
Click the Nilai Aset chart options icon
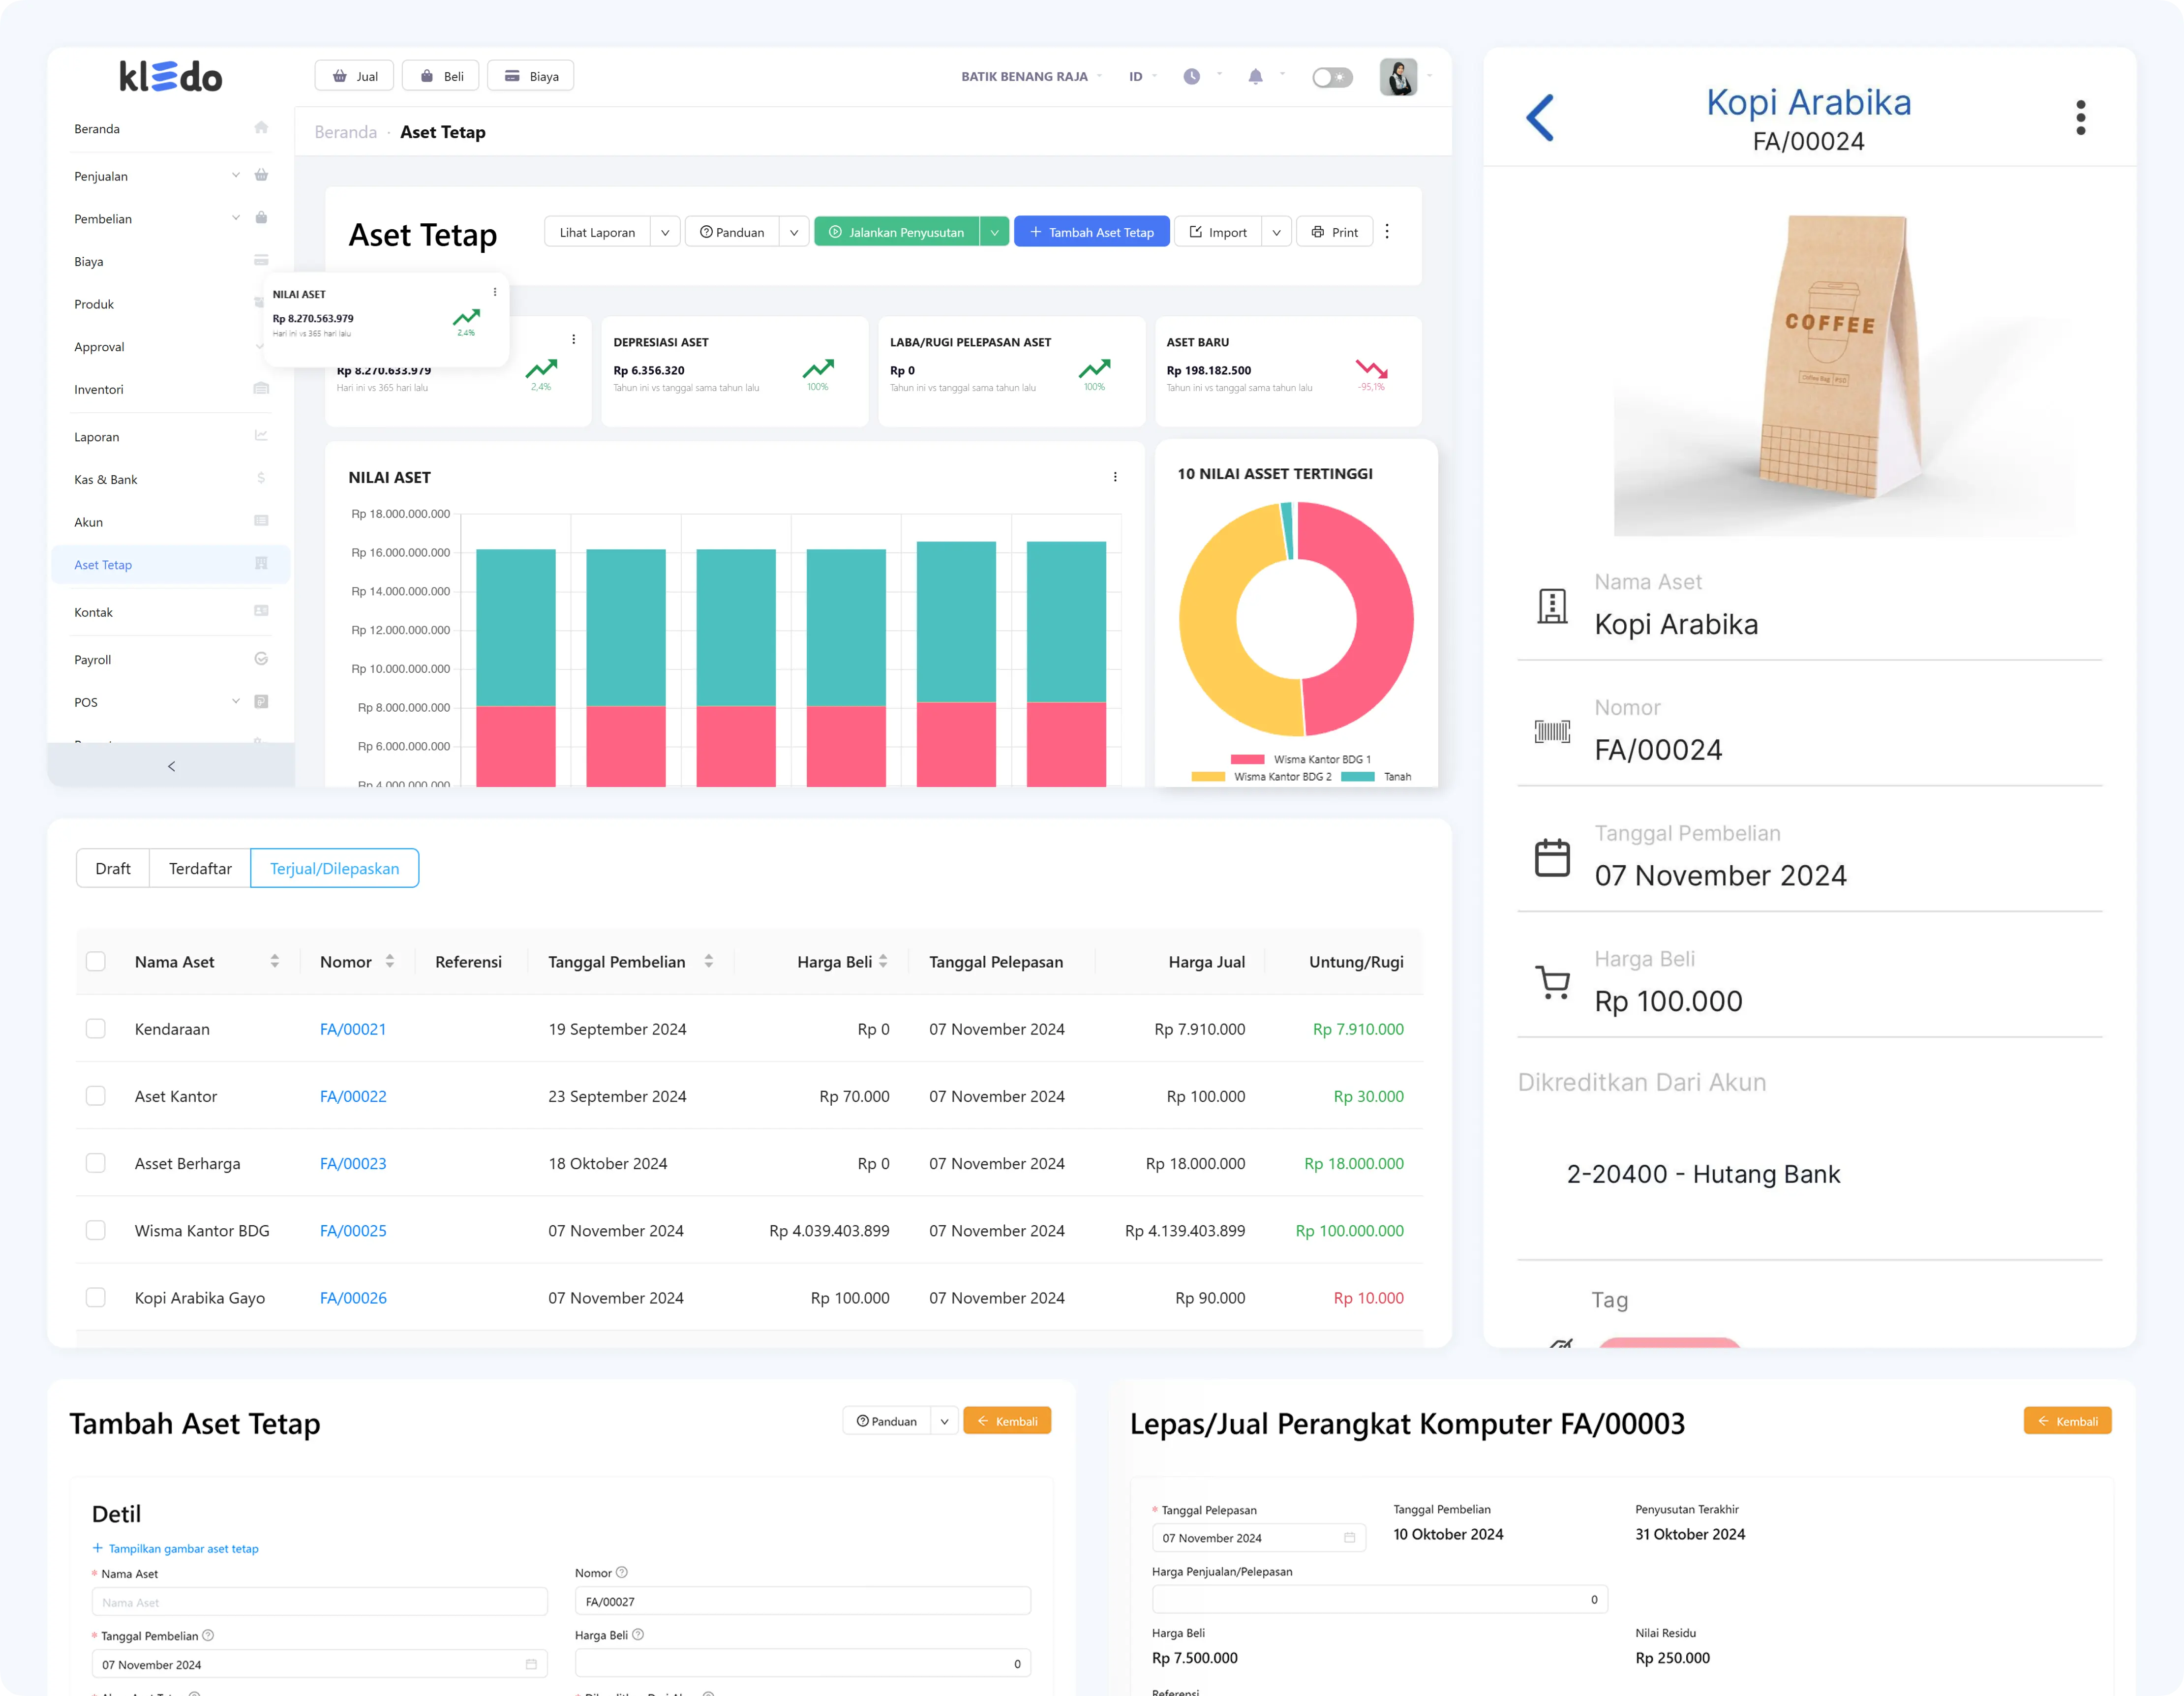pyautogui.click(x=1115, y=477)
